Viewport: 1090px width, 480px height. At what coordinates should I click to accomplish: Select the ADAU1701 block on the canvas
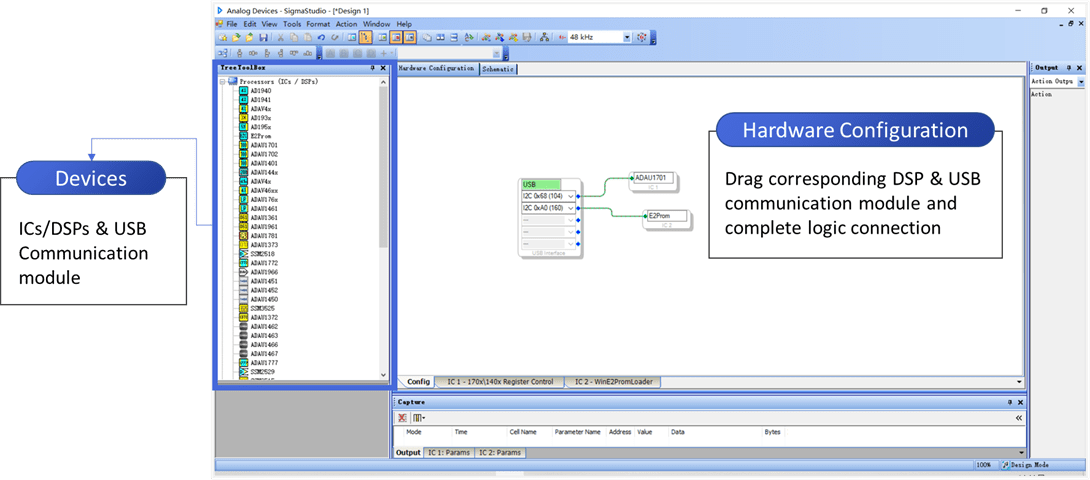pos(655,178)
